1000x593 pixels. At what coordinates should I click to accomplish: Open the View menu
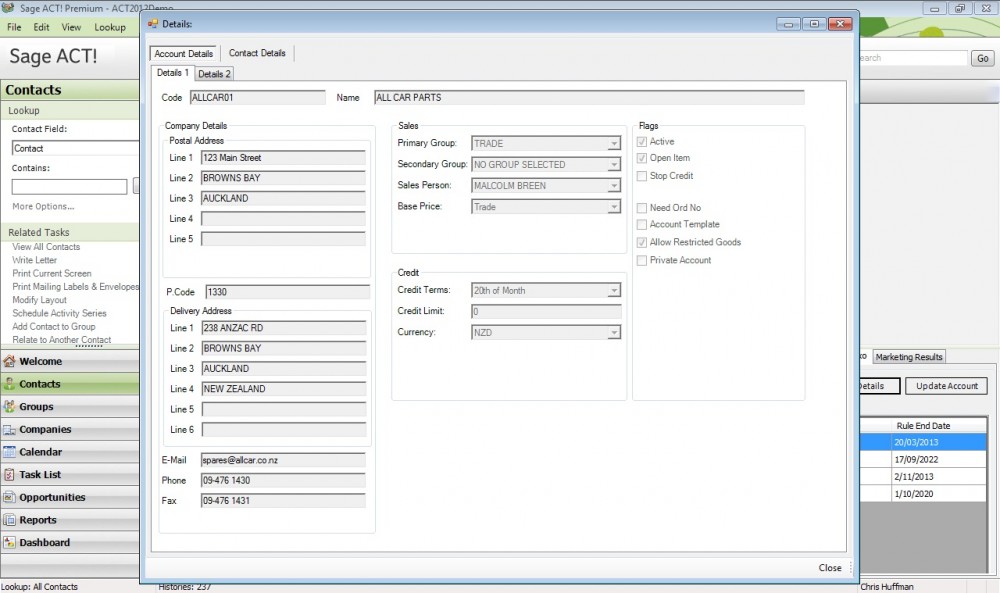pos(71,27)
